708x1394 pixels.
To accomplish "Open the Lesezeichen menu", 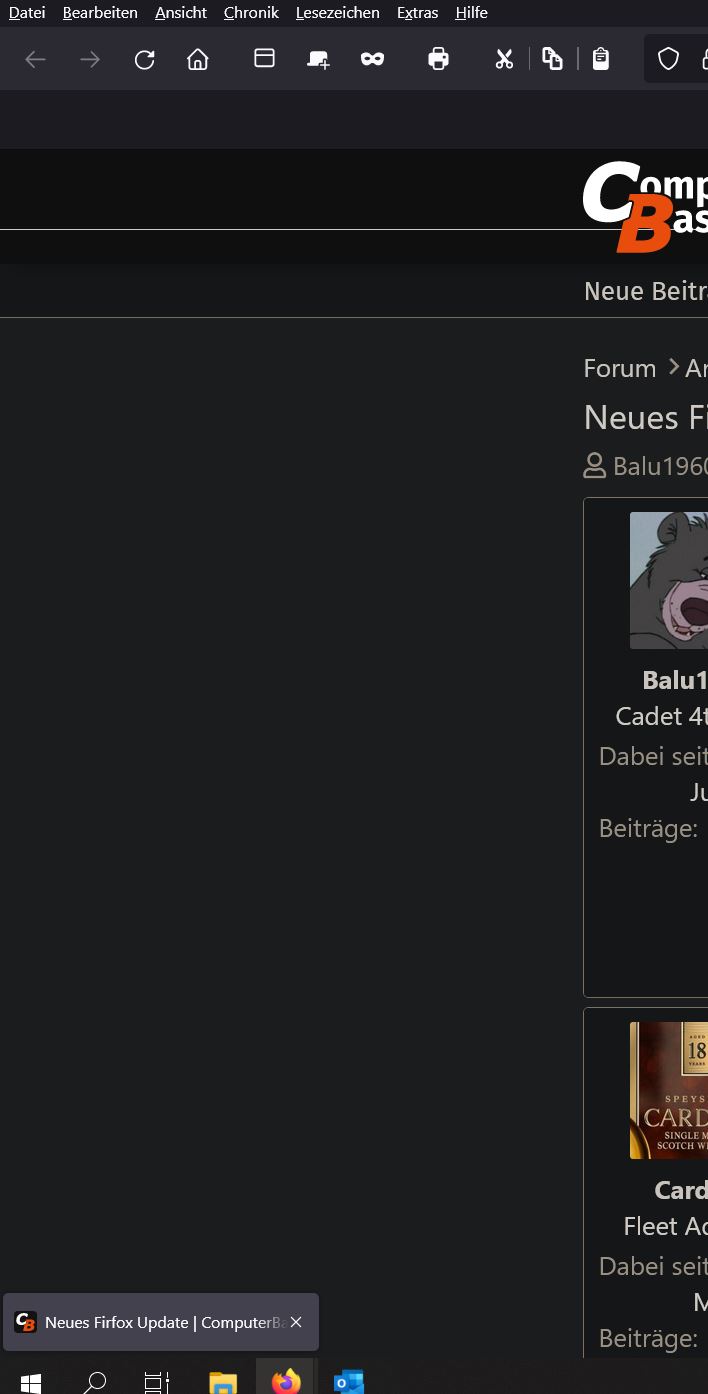I will (337, 12).
